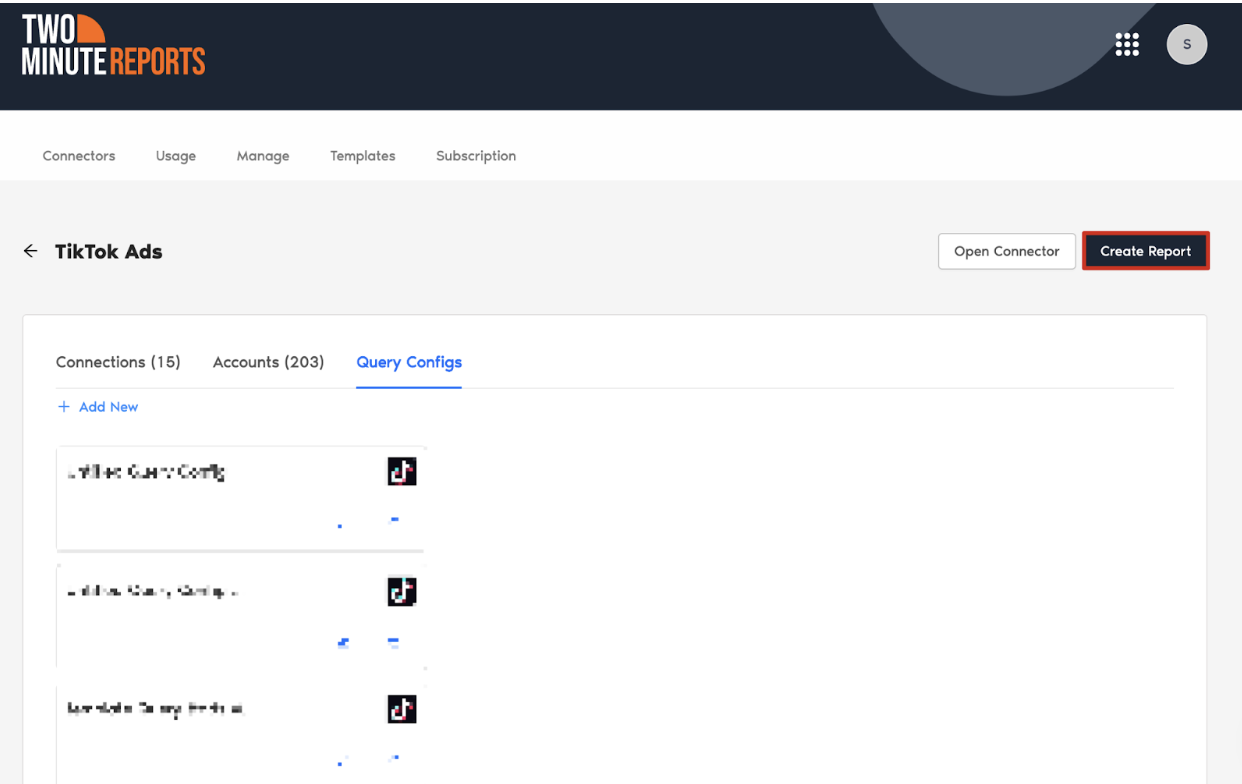Click the Open Connector button
The image size is (1242, 784).
coord(1007,251)
